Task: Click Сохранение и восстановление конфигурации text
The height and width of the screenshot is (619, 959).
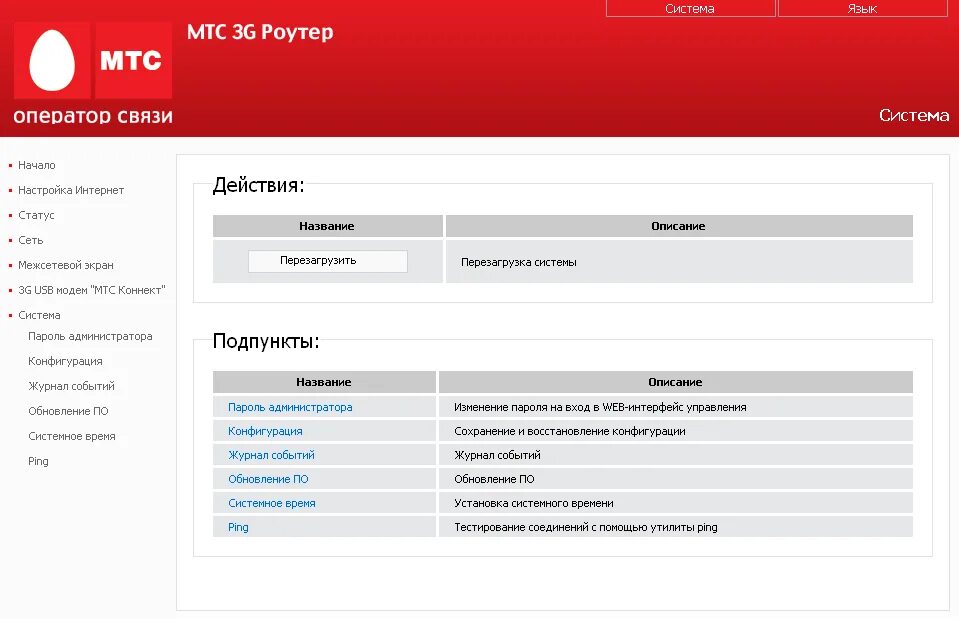Action: [x=569, y=431]
